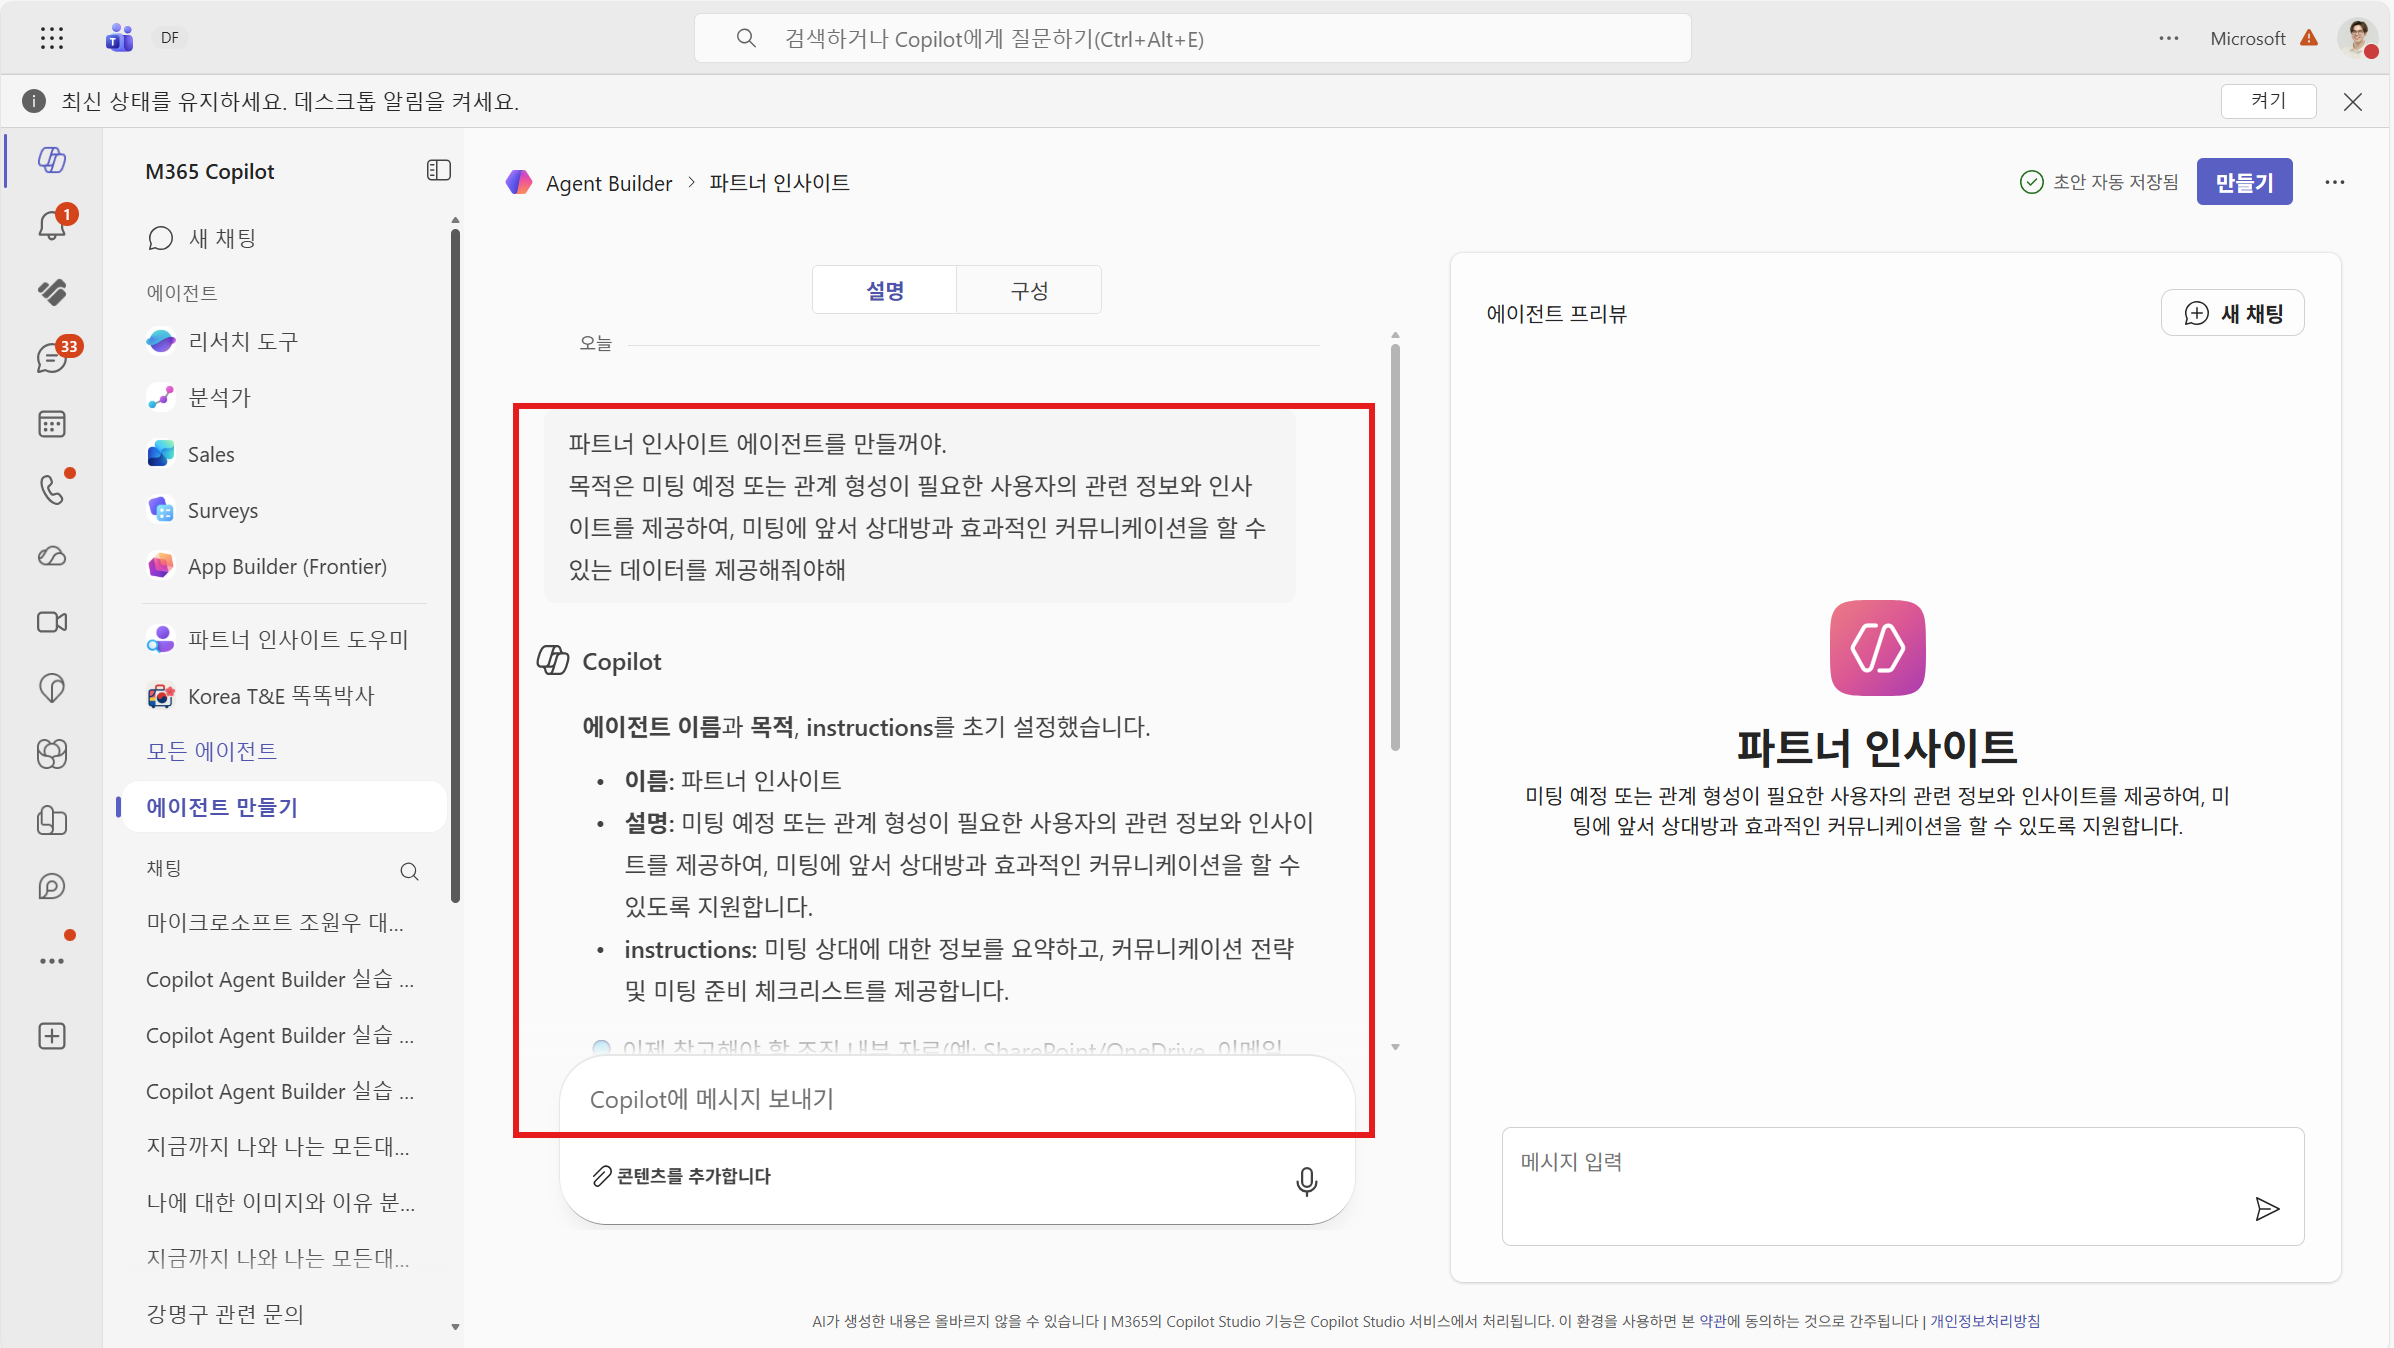Open Korea T&E 똑똑박사 agent
Viewport: 2394px width, 1348px height.
[x=281, y=696]
